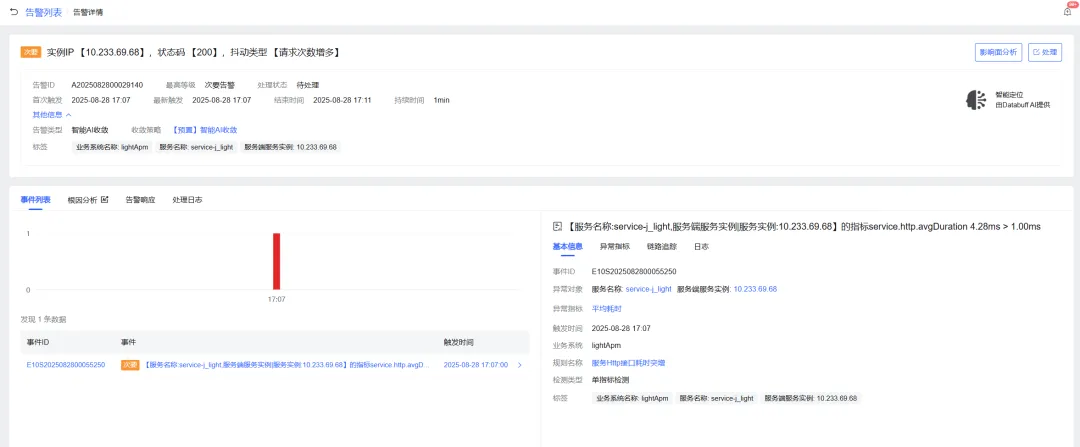1080x447 pixels.
Task: Click the 服务端服务实例: 10.233.69.68 tag in alert header
Action: [290, 147]
